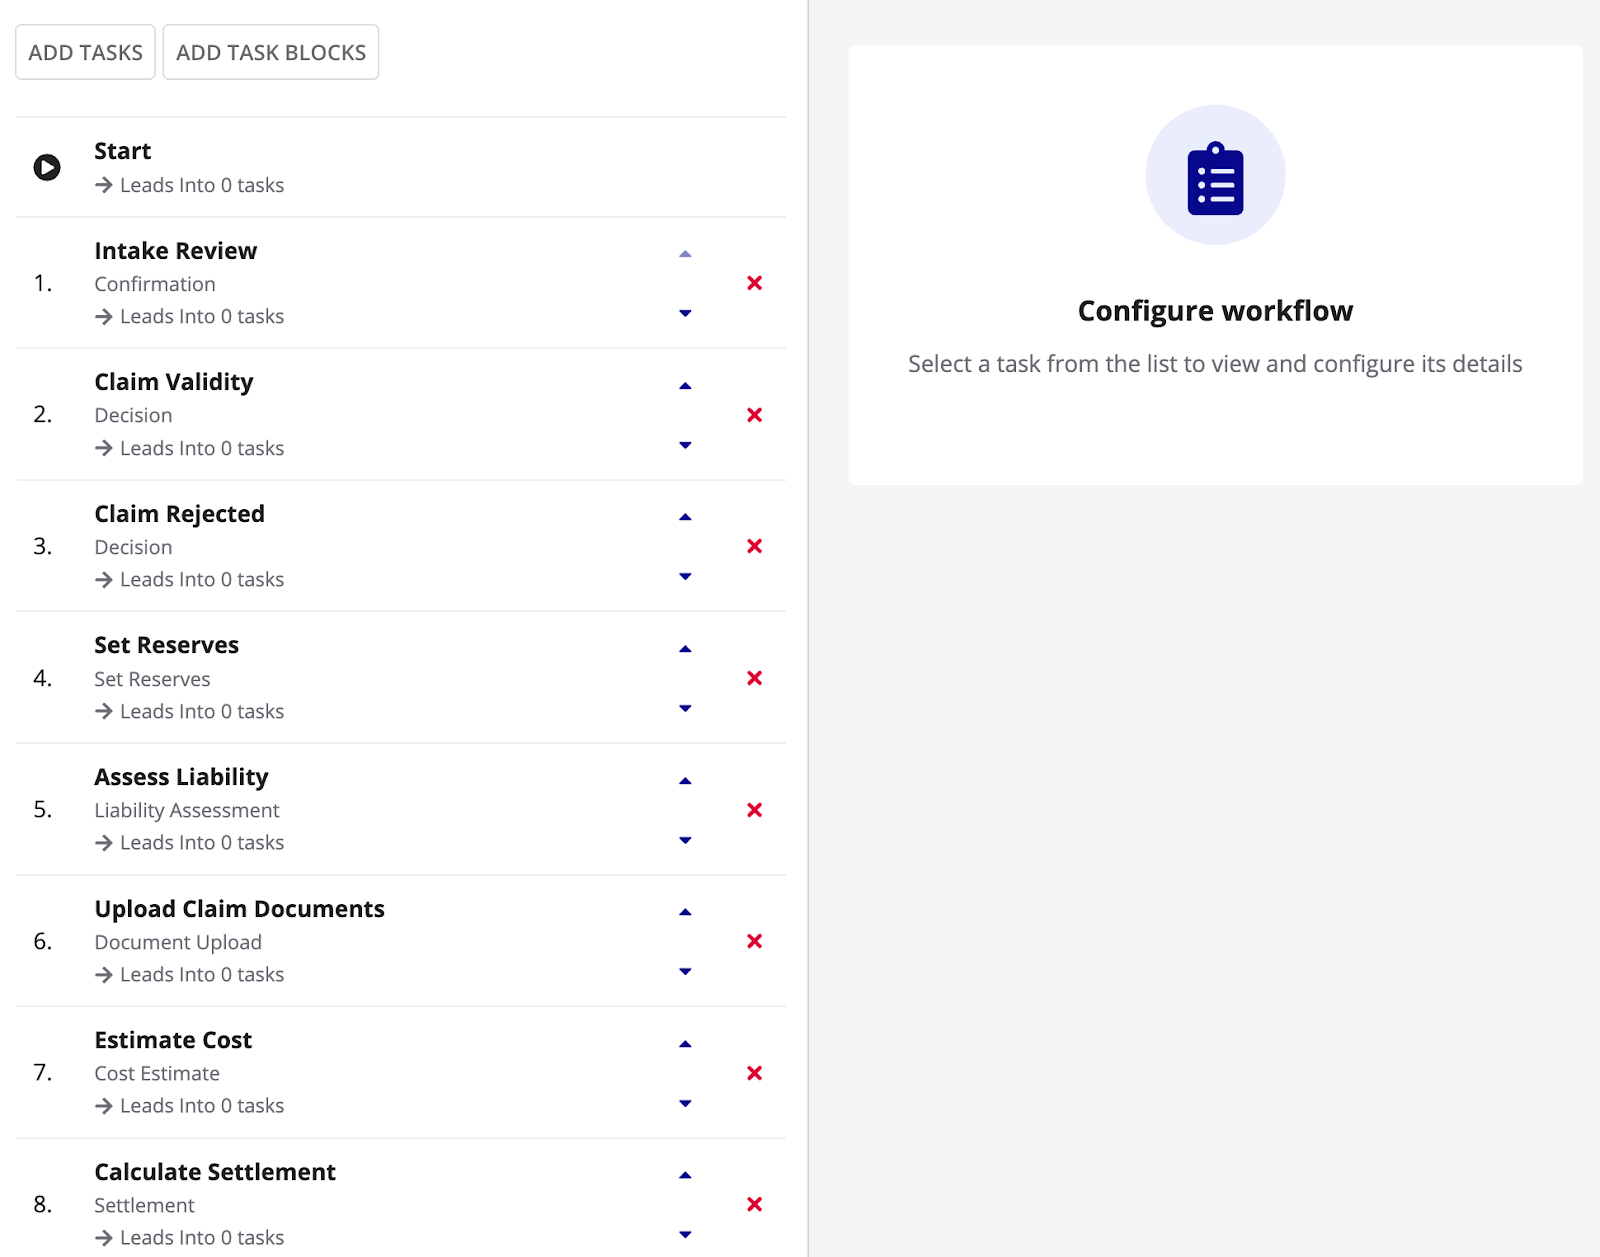This screenshot has height=1257, width=1600.
Task: Click the Liability Assessment subtitle
Action: point(187,810)
